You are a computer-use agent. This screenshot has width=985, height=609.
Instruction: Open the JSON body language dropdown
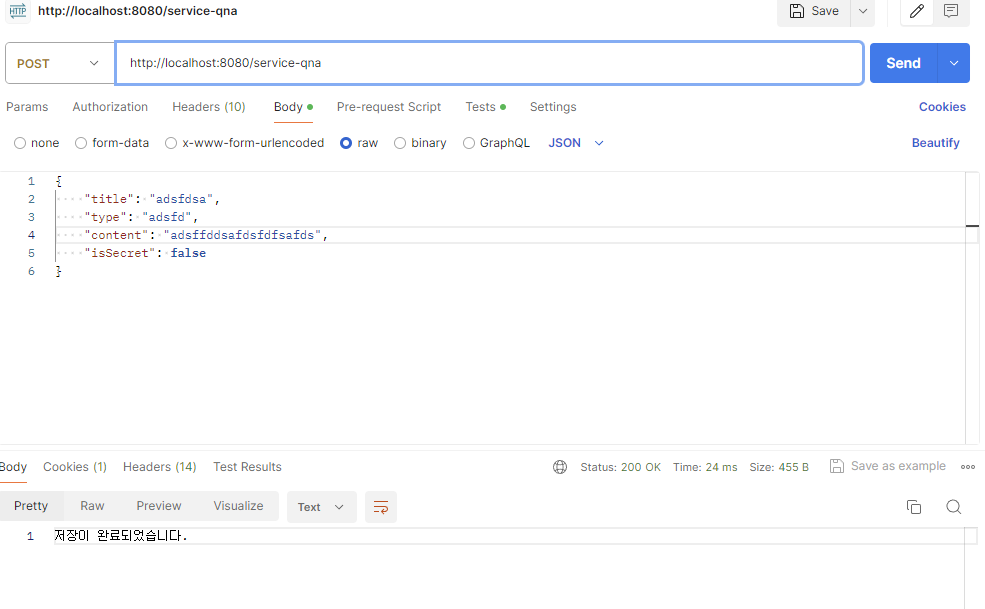click(x=575, y=143)
